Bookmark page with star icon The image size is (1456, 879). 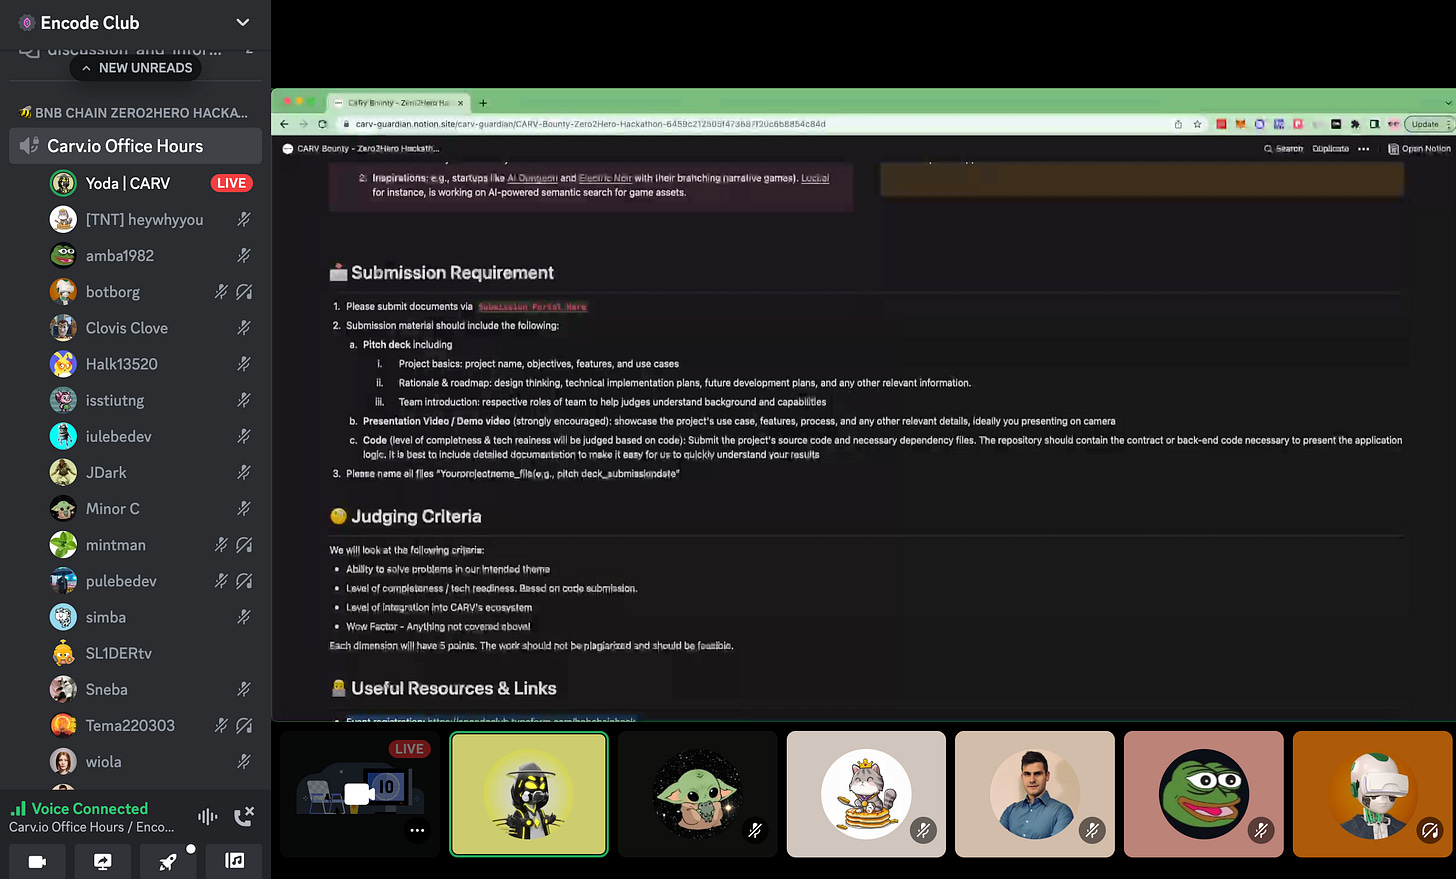(1197, 124)
